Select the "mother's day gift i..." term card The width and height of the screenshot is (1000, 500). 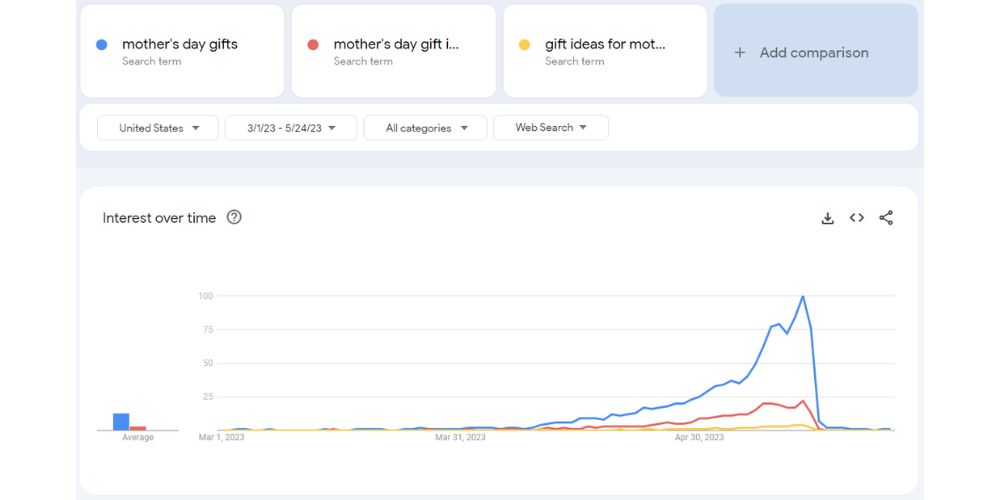[x=396, y=44]
